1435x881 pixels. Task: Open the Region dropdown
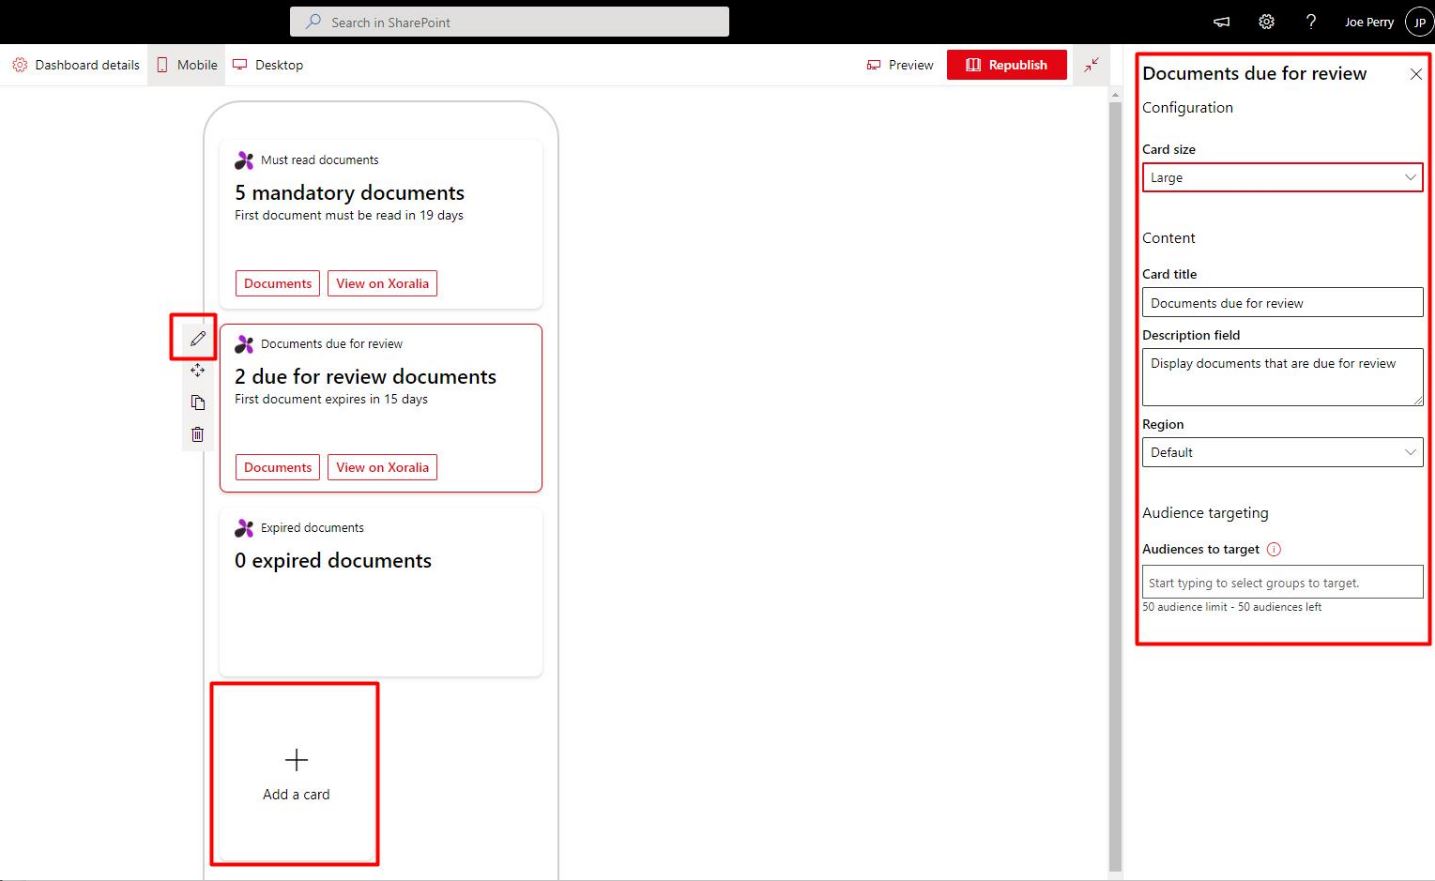[1282, 452]
